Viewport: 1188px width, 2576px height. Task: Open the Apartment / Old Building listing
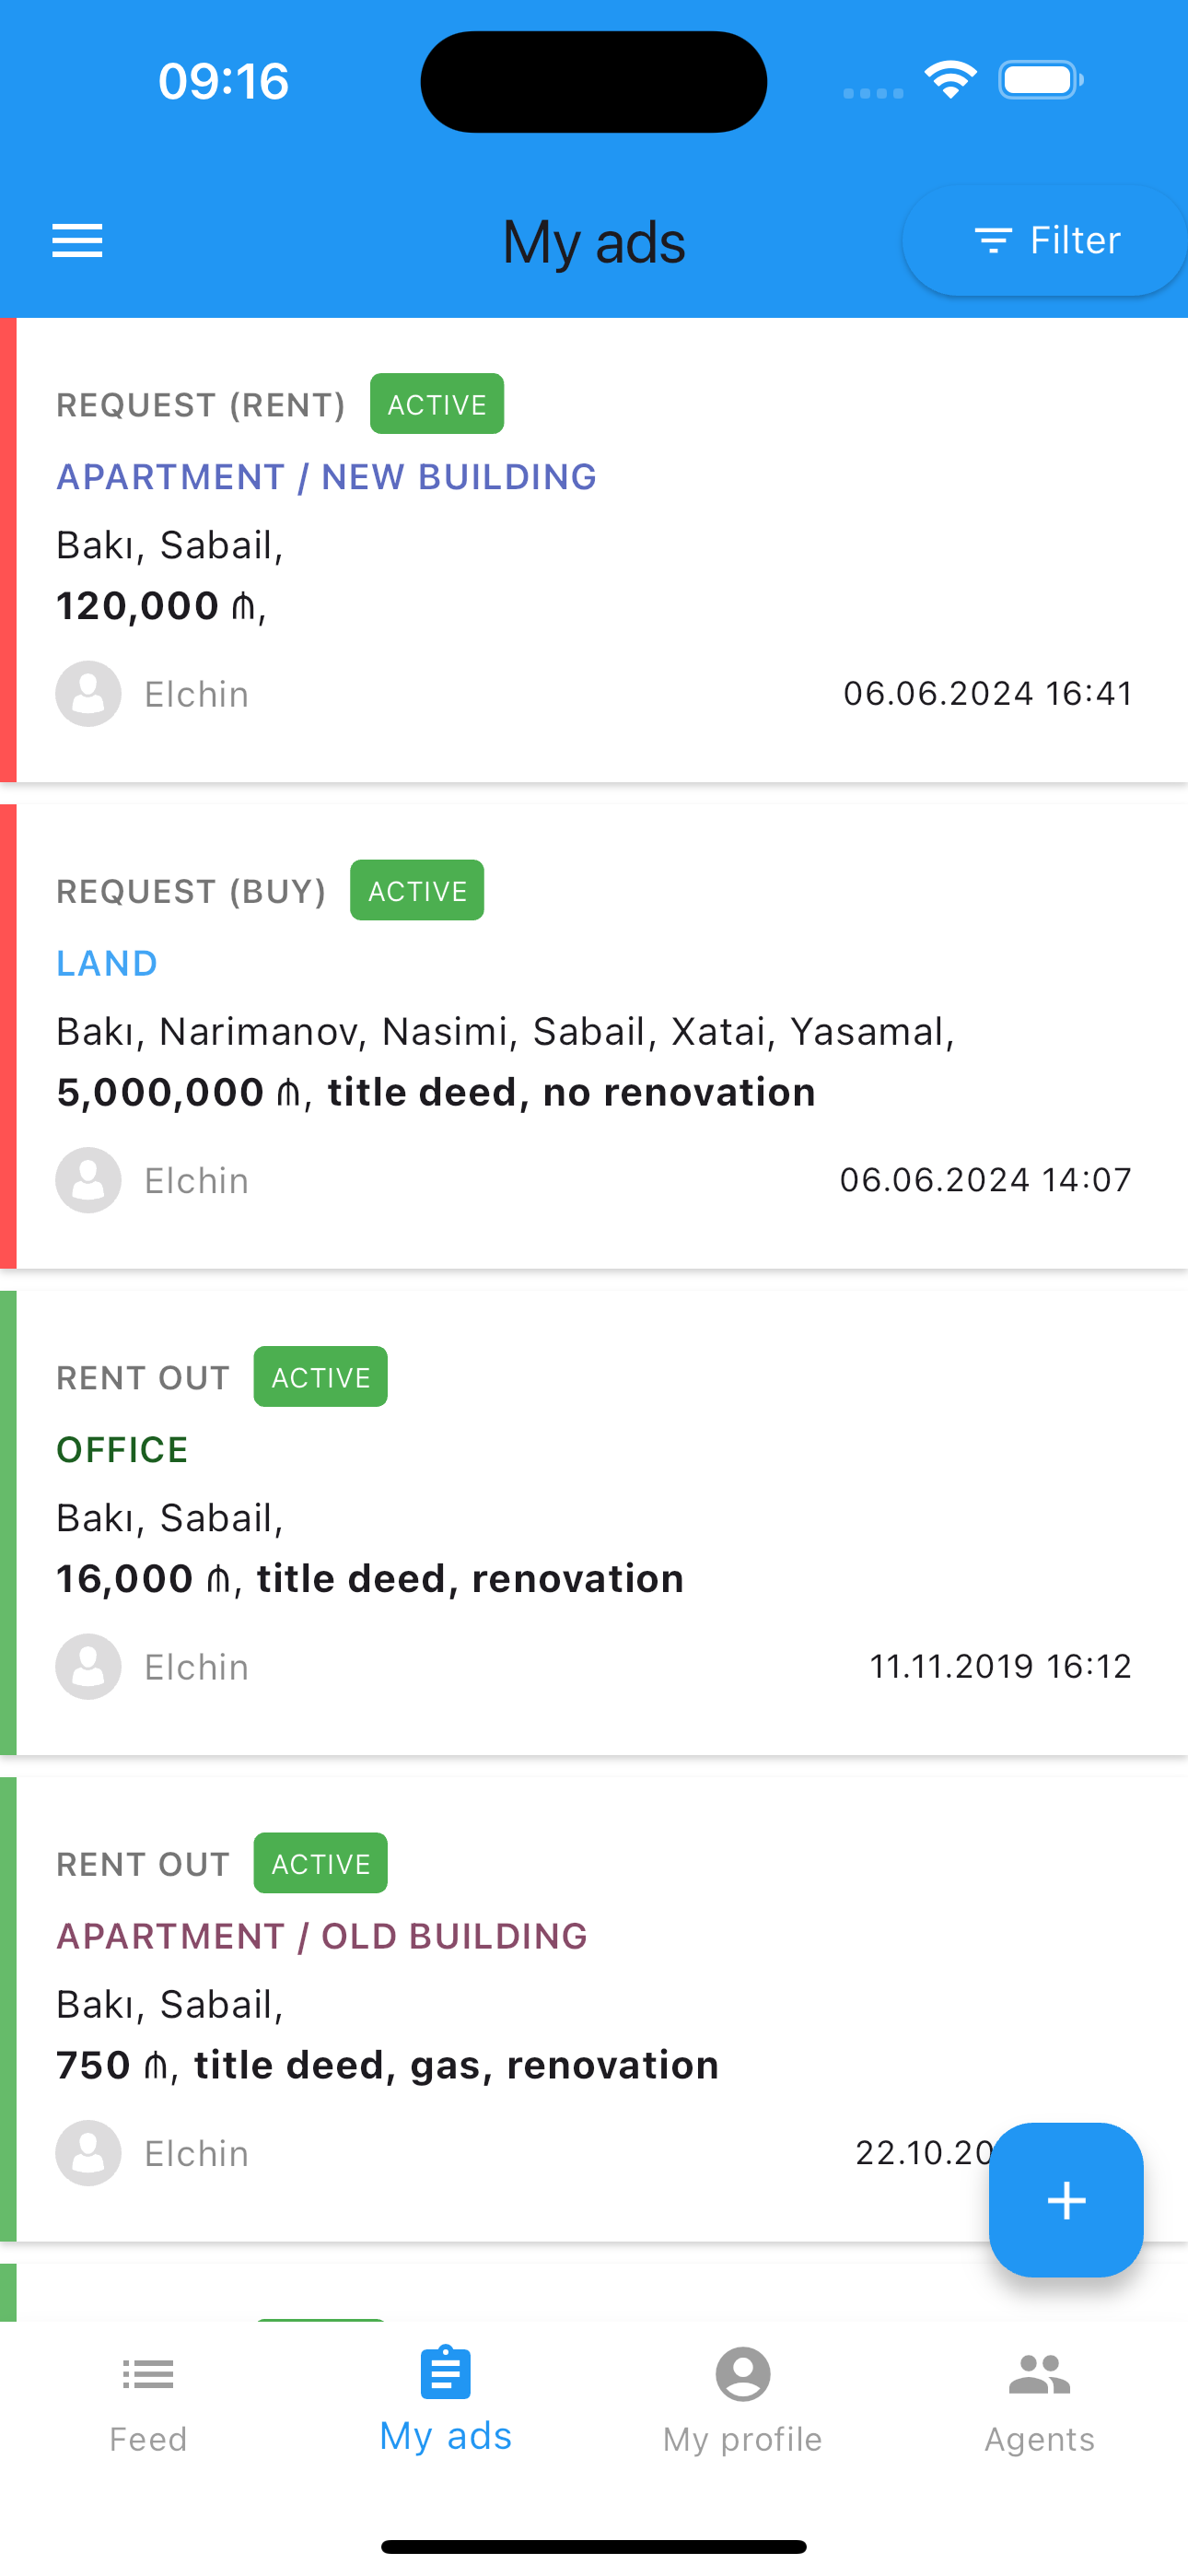click(321, 1936)
